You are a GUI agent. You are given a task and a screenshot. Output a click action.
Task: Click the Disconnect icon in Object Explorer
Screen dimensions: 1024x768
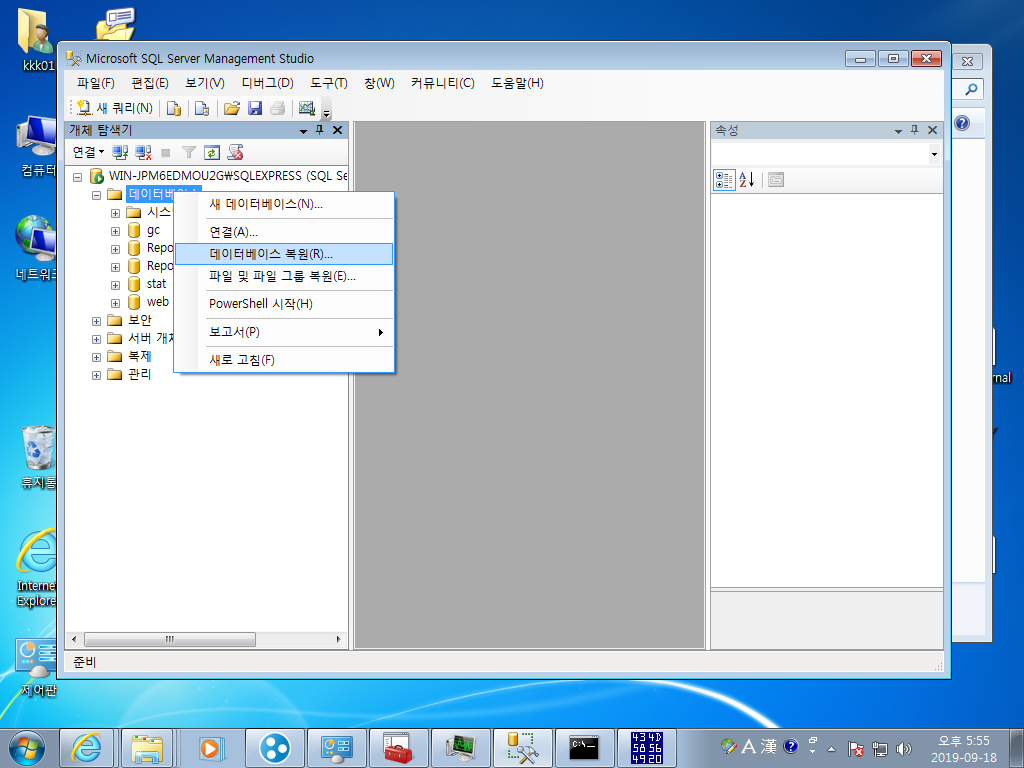click(x=143, y=153)
